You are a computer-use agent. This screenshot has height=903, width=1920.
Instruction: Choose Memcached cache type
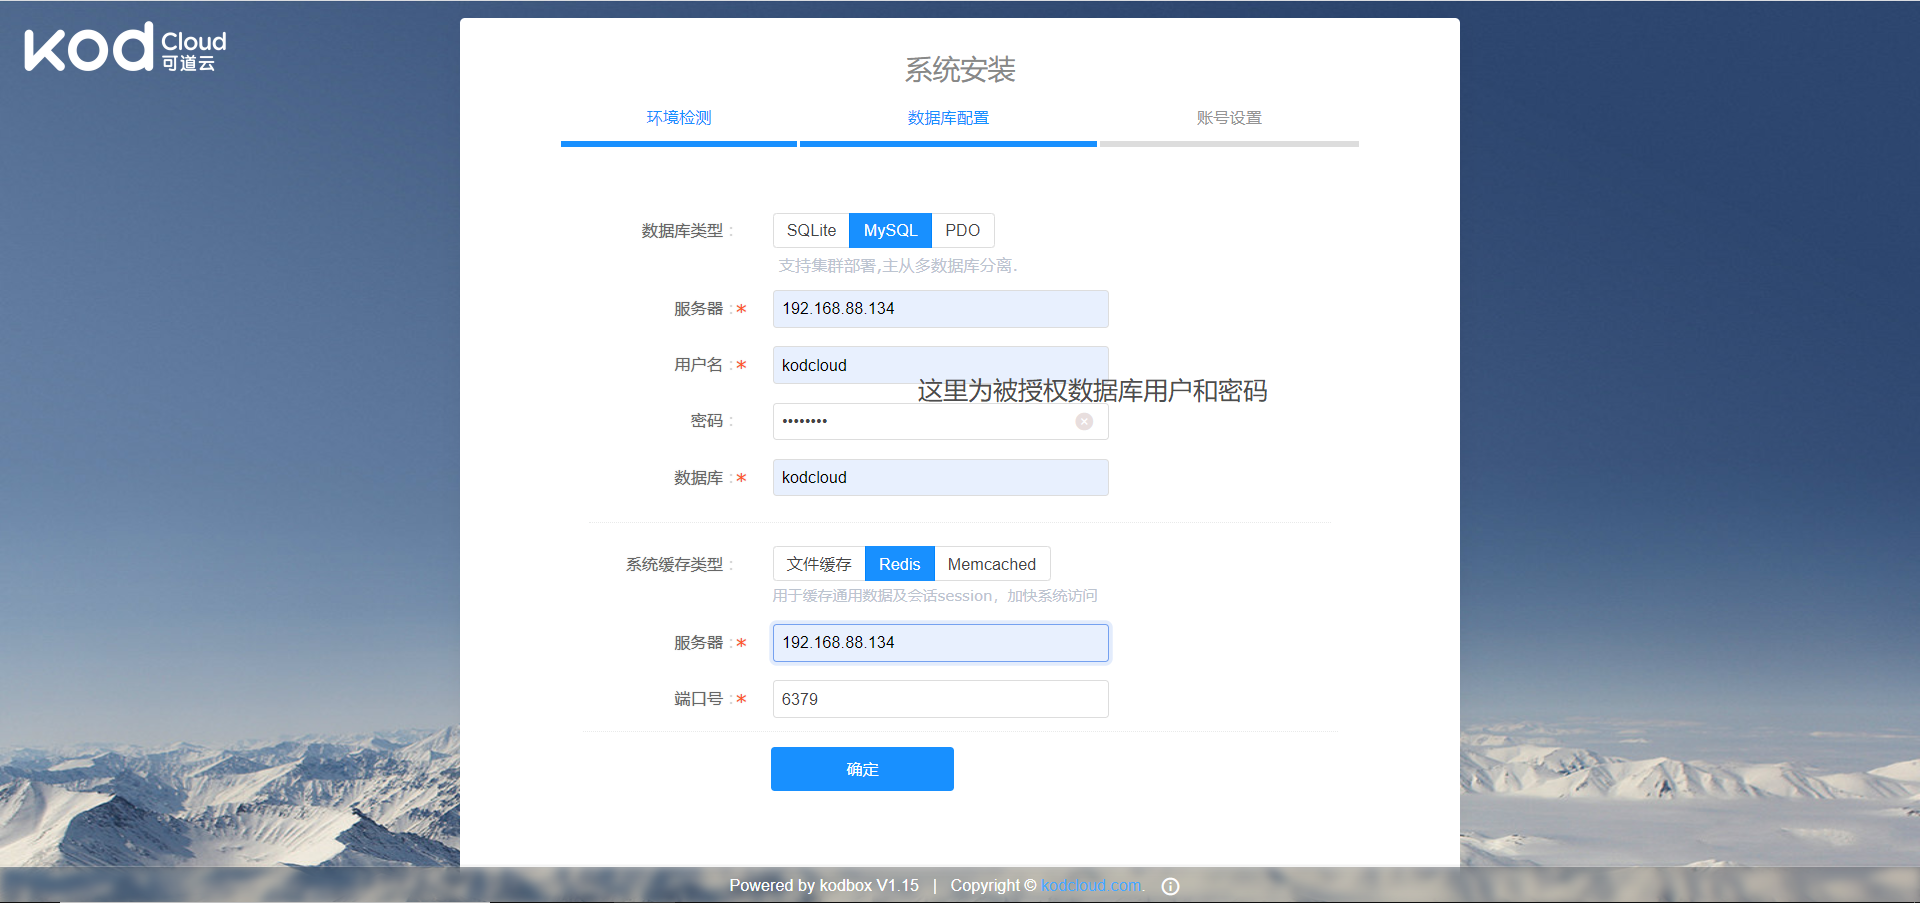(992, 564)
